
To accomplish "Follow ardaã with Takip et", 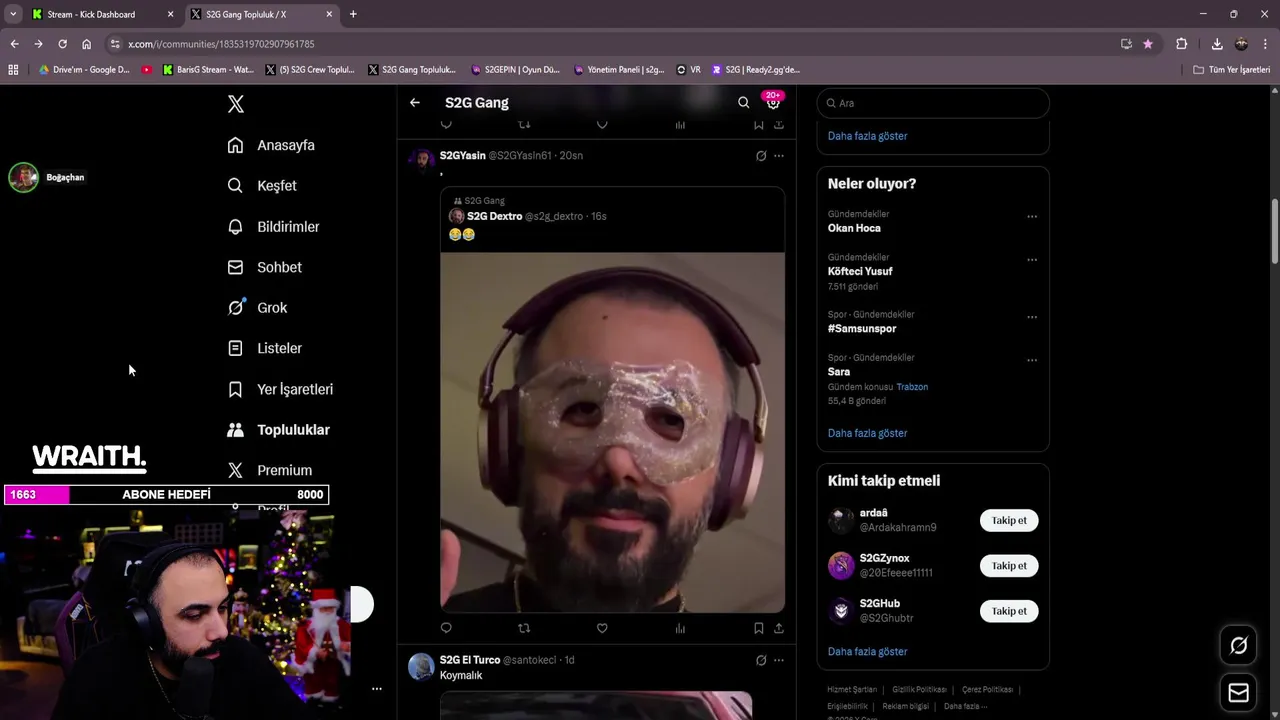I will point(1009,520).
